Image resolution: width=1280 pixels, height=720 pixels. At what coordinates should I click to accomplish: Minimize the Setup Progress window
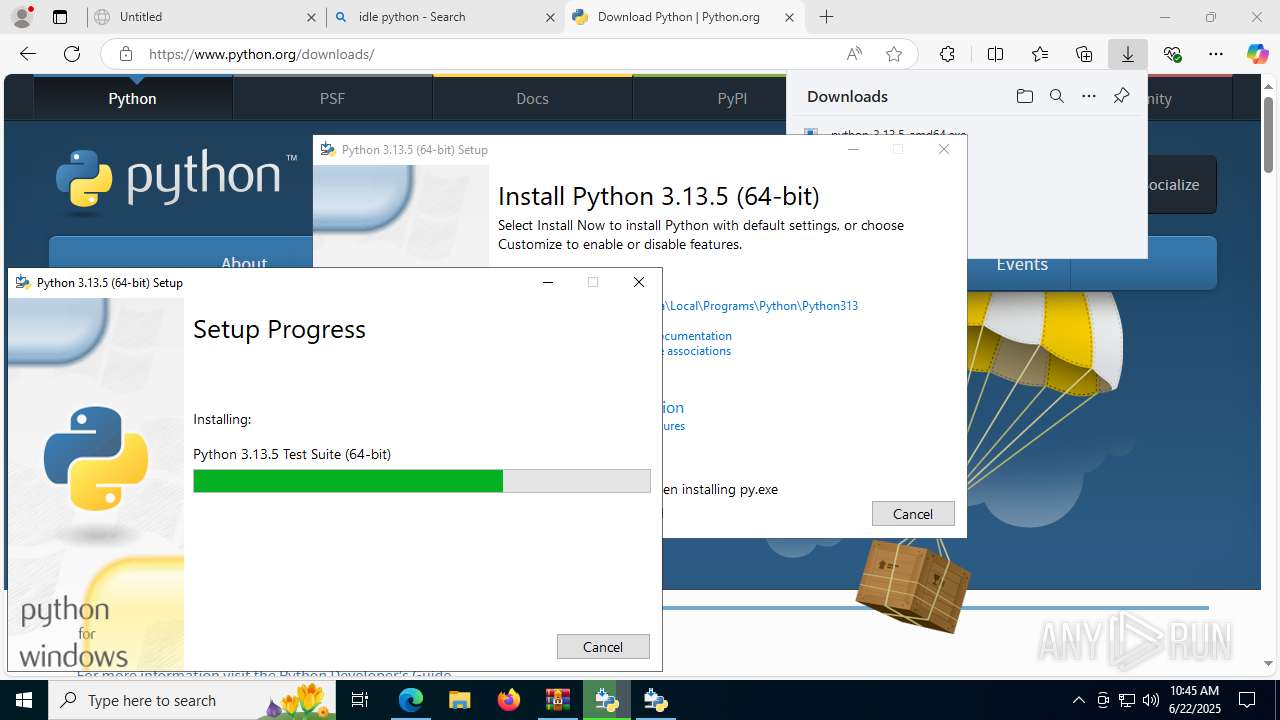click(x=548, y=282)
